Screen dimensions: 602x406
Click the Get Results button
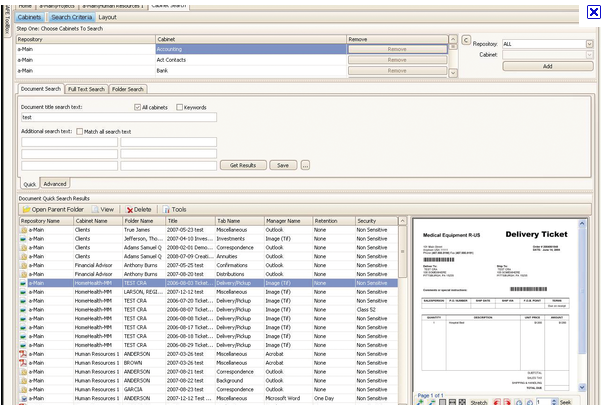pyautogui.click(x=243, y=165)
